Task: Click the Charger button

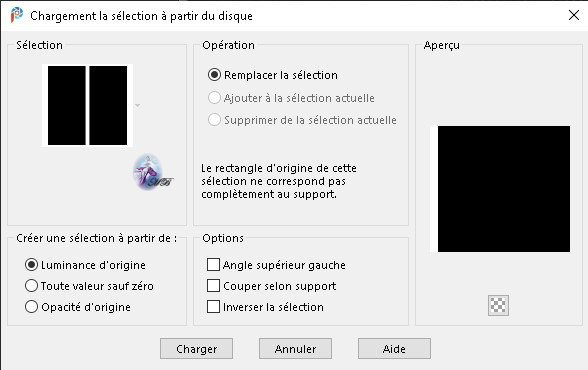Action: [196, 349]
